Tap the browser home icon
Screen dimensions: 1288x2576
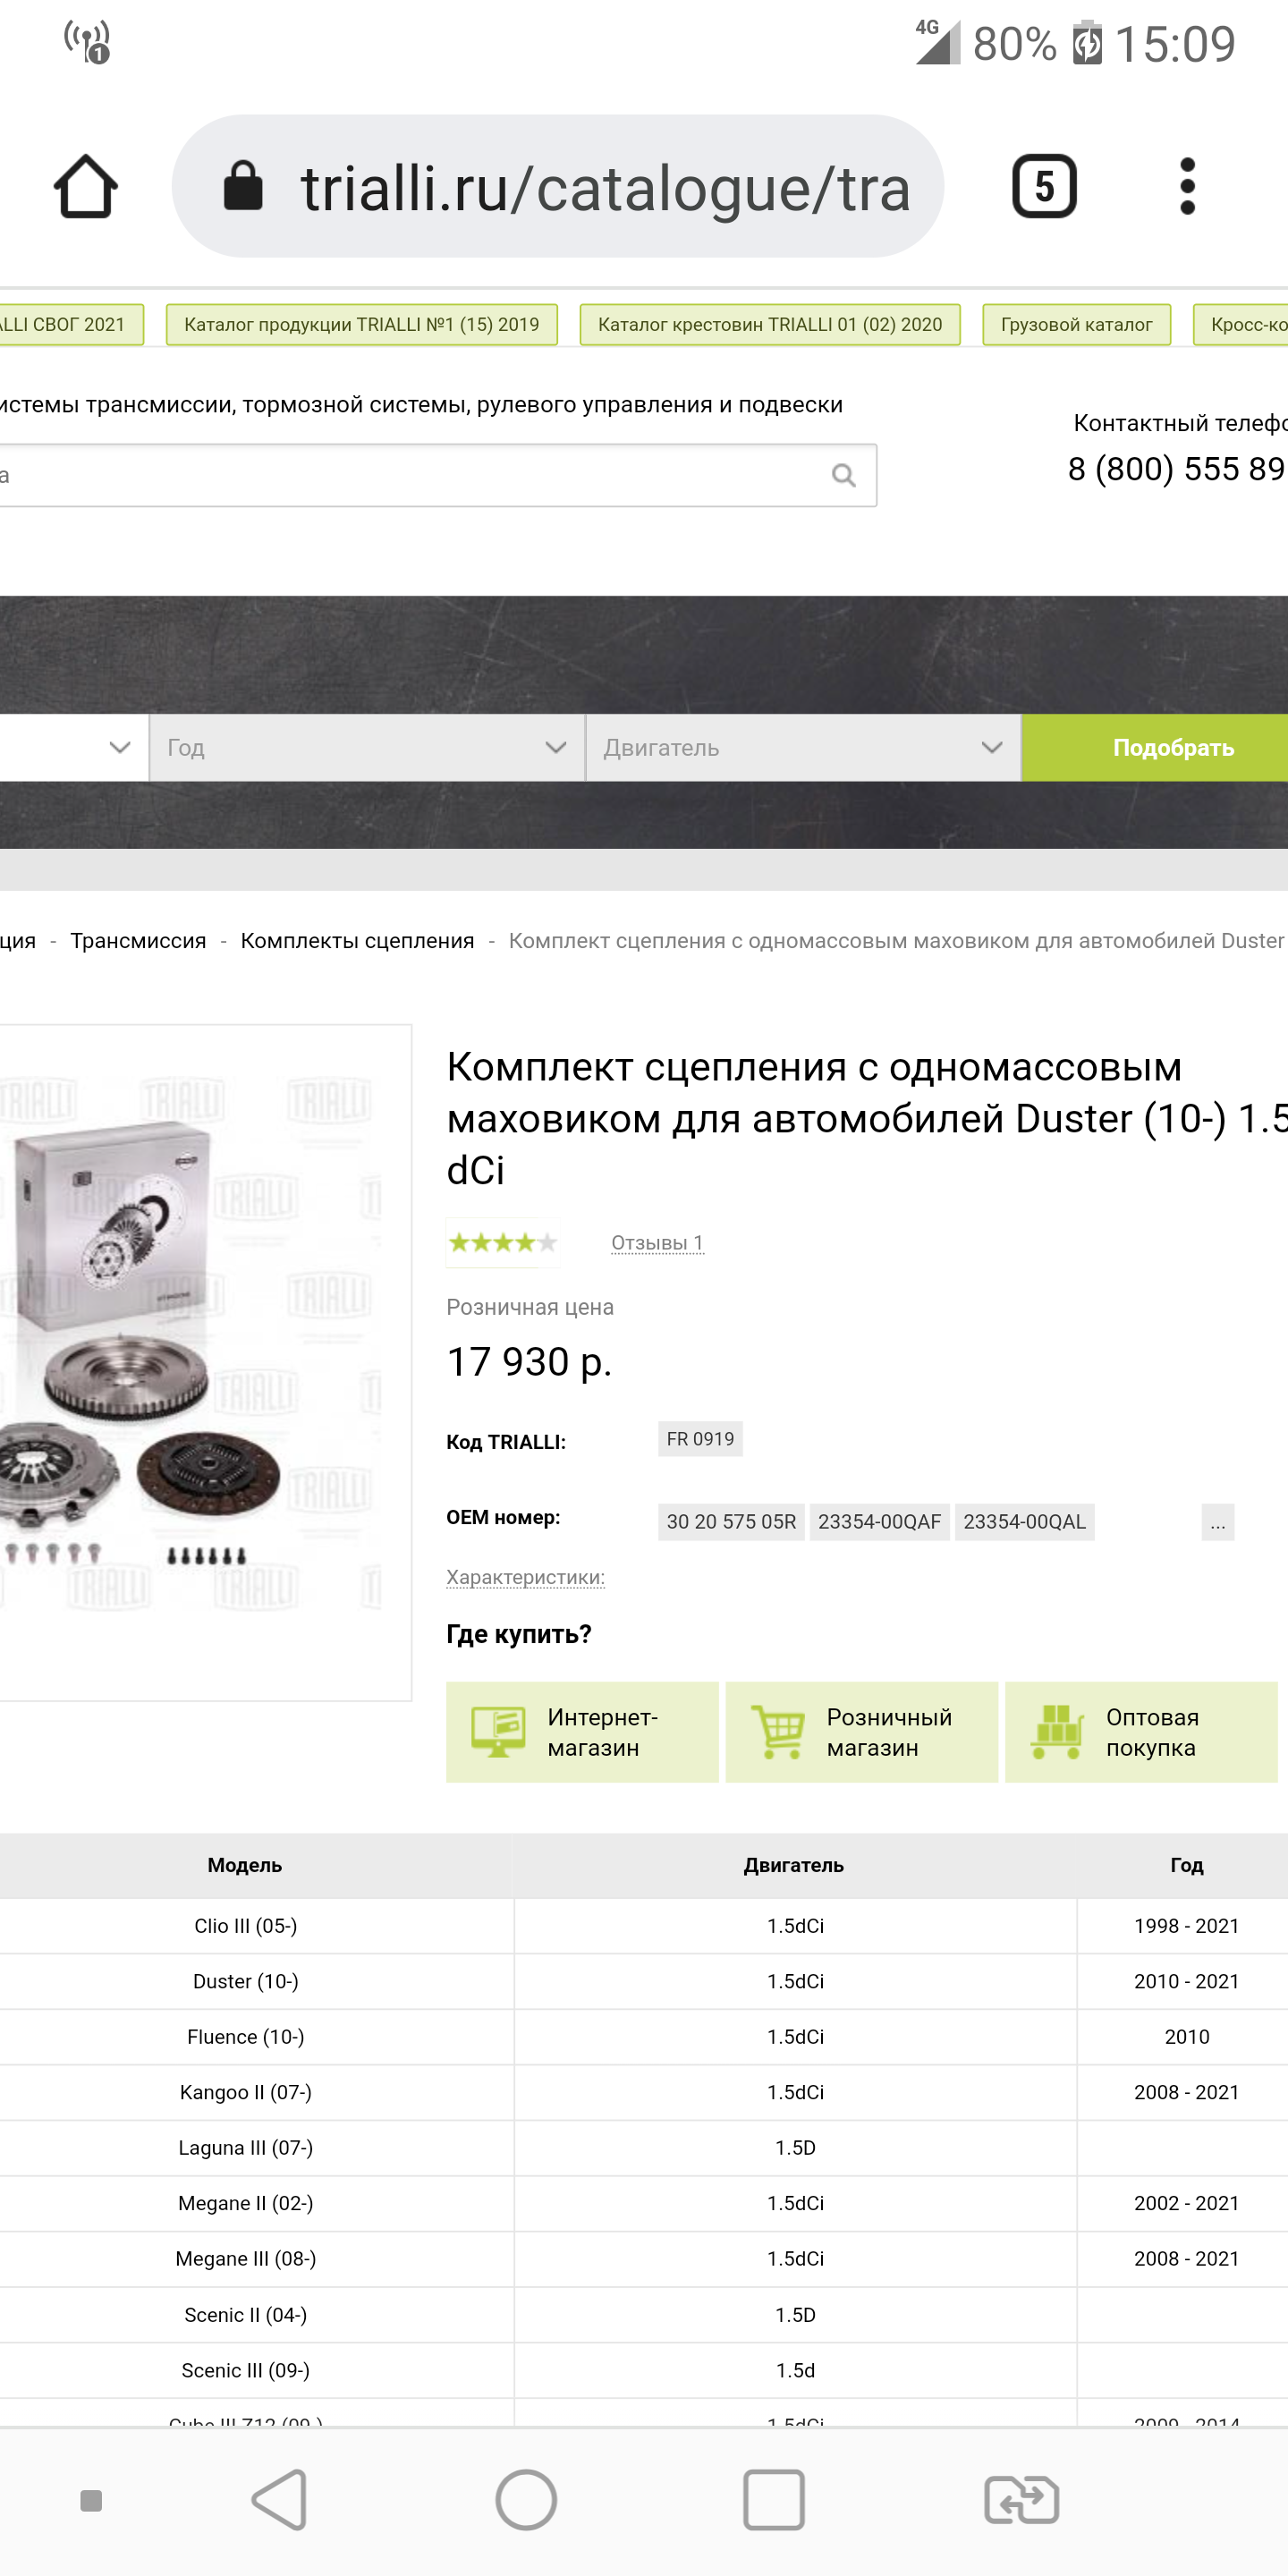click(85, 186)
